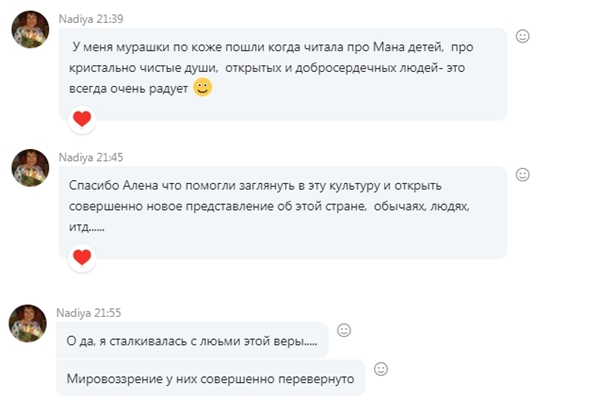Toggle heart reaction under the 'мурашки' message
Image resolution: width=603 pixels, height=404 pixels.
pos(82,119)
